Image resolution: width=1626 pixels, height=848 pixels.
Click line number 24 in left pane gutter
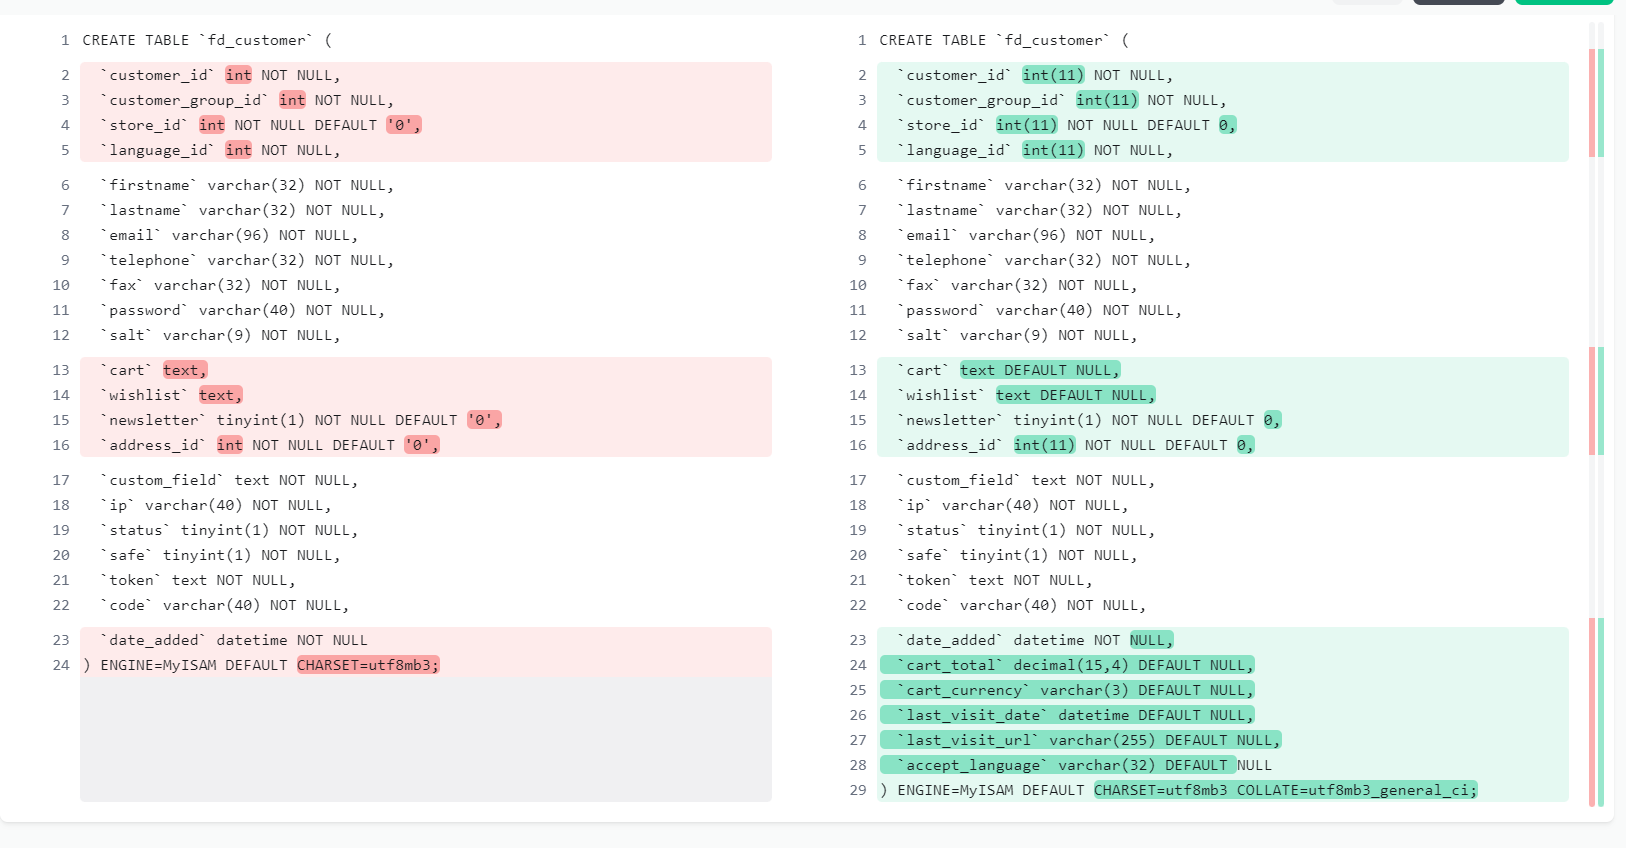click(61, 665)
